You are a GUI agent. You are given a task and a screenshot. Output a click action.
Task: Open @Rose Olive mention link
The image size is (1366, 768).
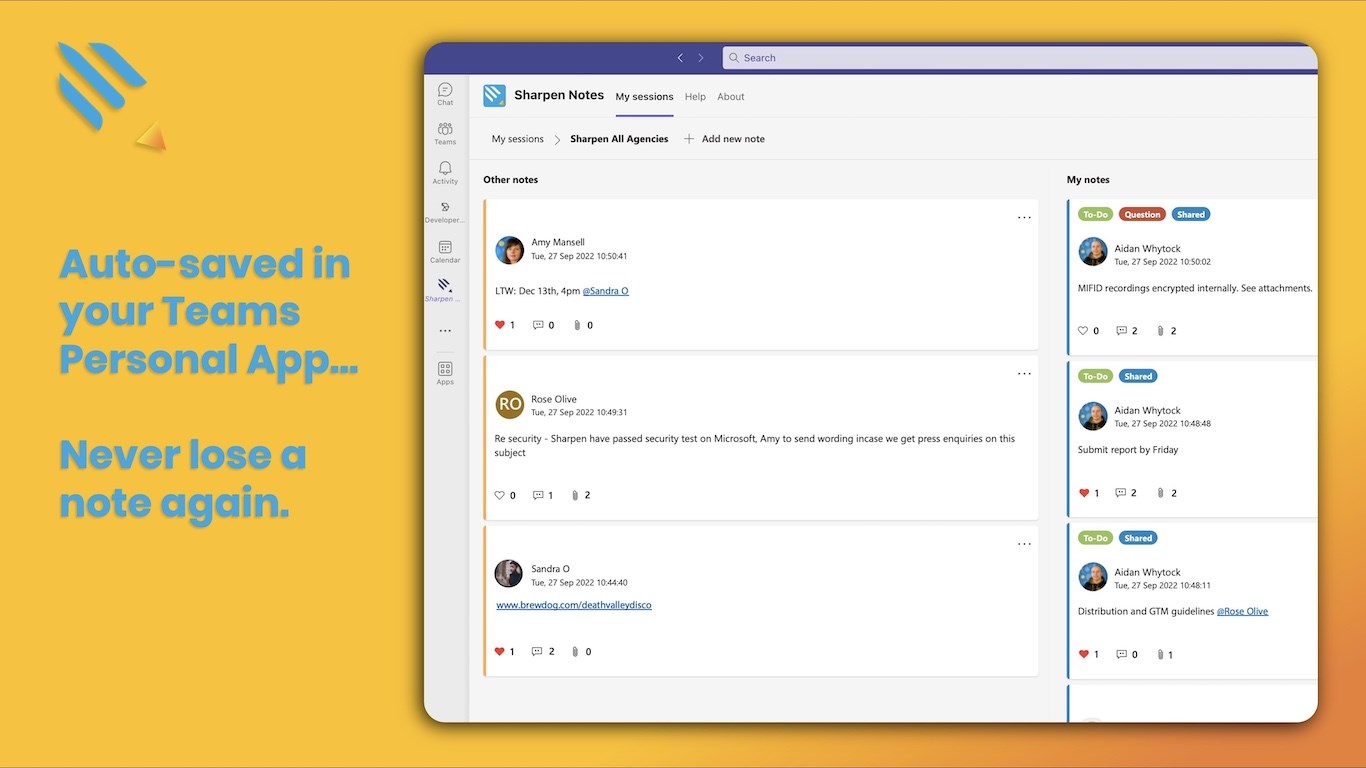[x=1242, y=611]
